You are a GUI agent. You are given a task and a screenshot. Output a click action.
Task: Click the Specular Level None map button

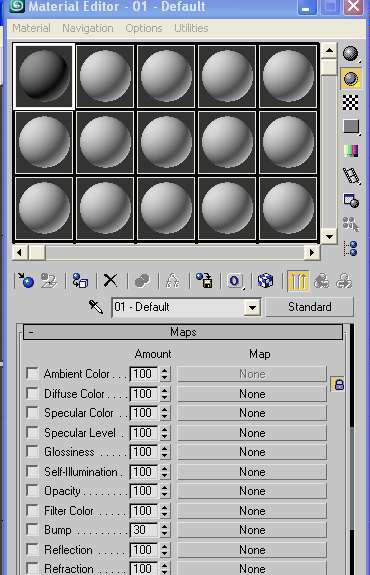pyautogui.click(x=252, y=433)
